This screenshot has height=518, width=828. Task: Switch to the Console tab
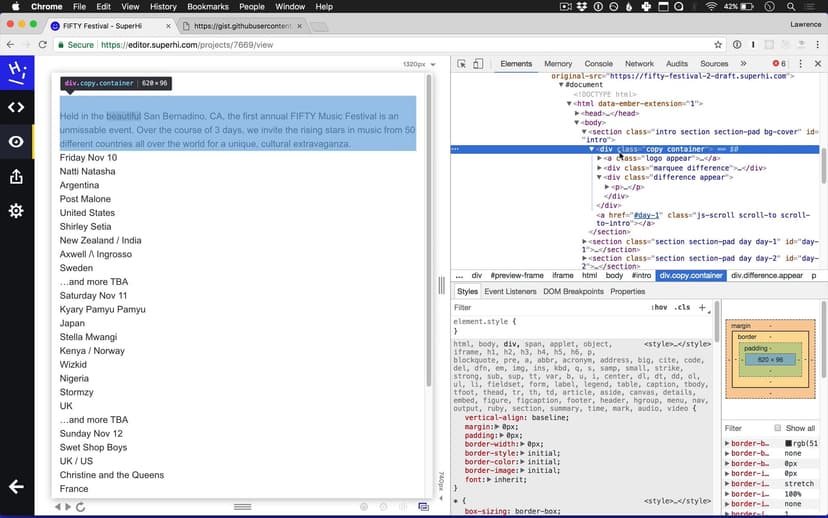click(x=598, y=64)
